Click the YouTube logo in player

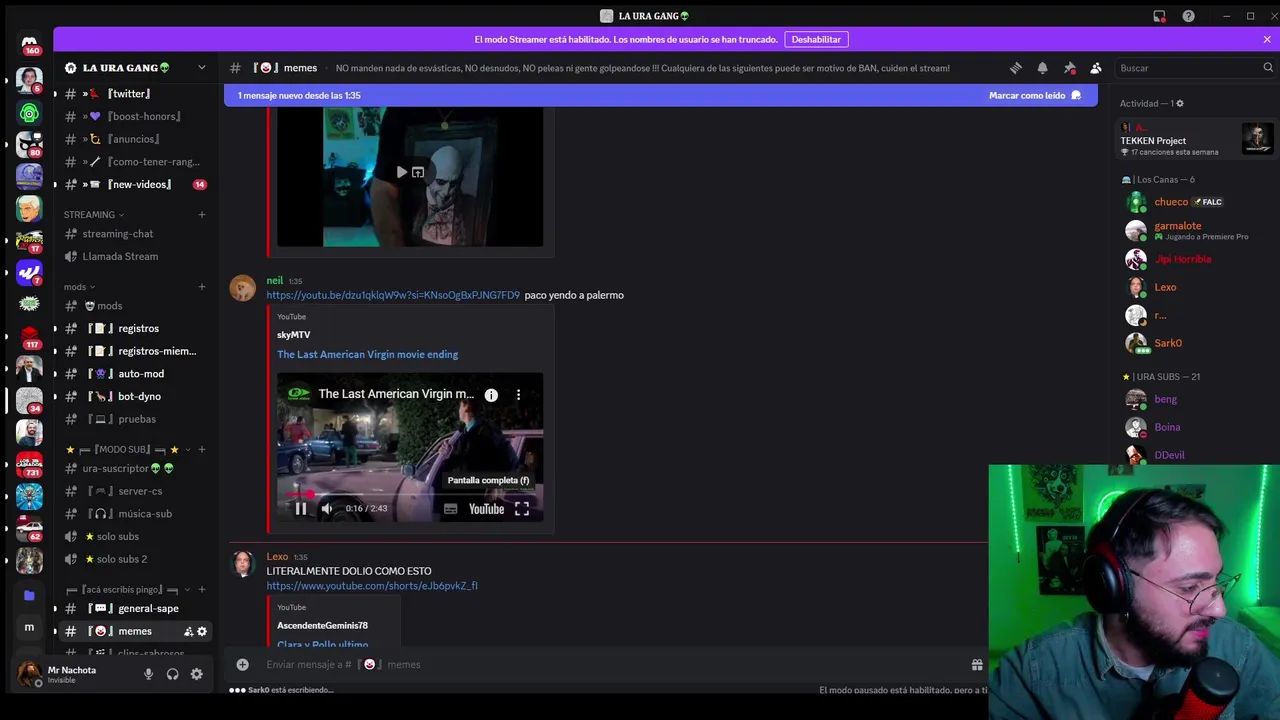pyautogui.click(x=486, y=508)
